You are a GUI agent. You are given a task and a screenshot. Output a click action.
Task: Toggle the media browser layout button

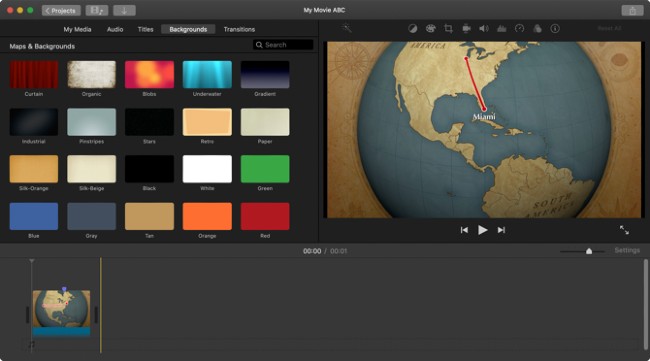point(97,10)
